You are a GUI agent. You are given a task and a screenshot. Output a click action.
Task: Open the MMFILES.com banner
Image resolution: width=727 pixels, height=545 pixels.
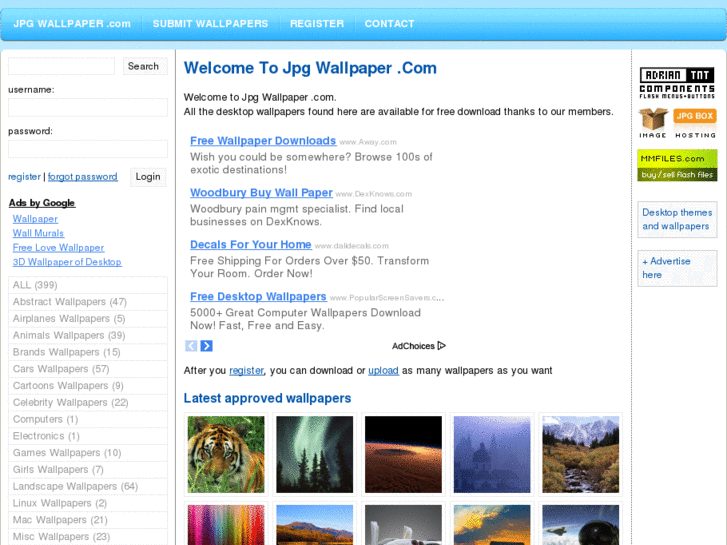coord(677,165)
